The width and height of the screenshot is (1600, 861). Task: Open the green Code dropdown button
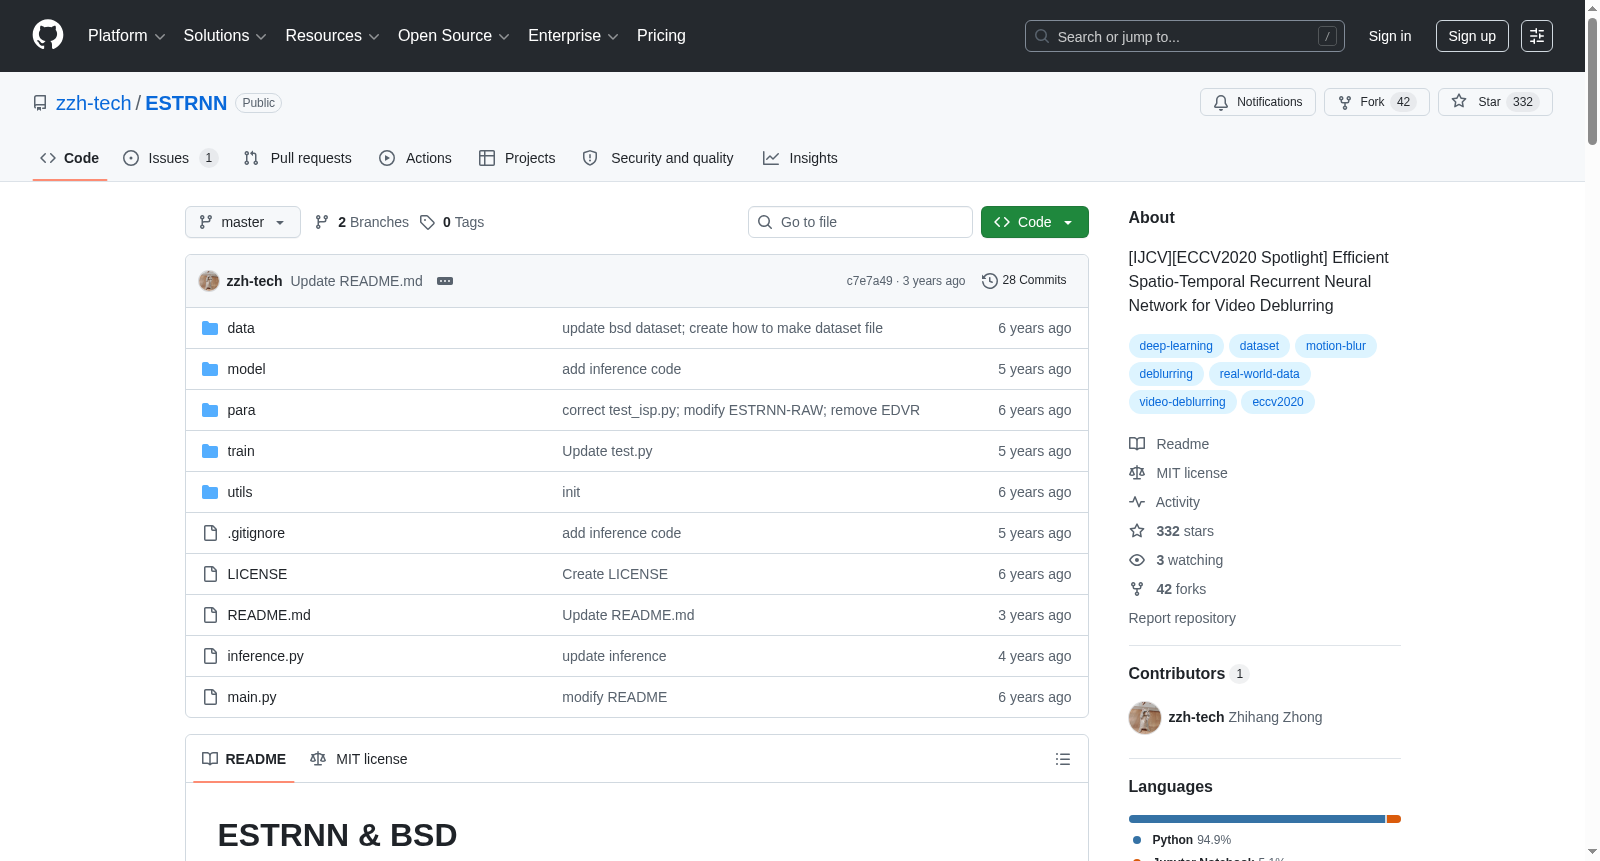(x=1035, y=222)
